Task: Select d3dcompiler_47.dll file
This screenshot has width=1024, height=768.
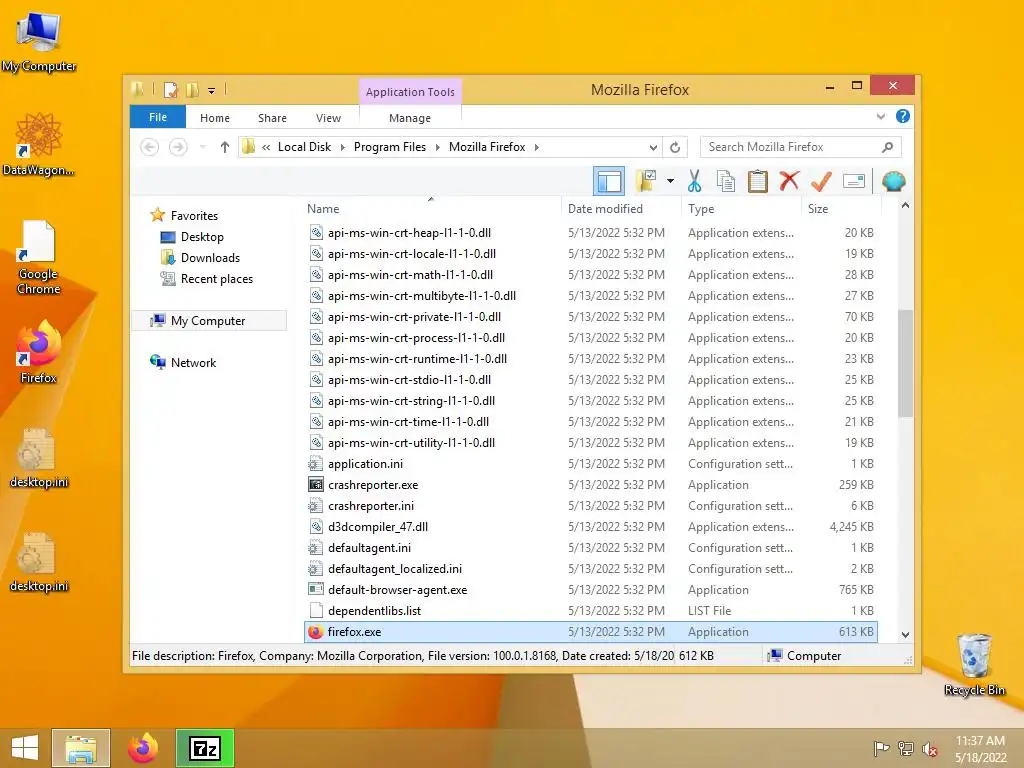Action: click(x=591, y=526)
